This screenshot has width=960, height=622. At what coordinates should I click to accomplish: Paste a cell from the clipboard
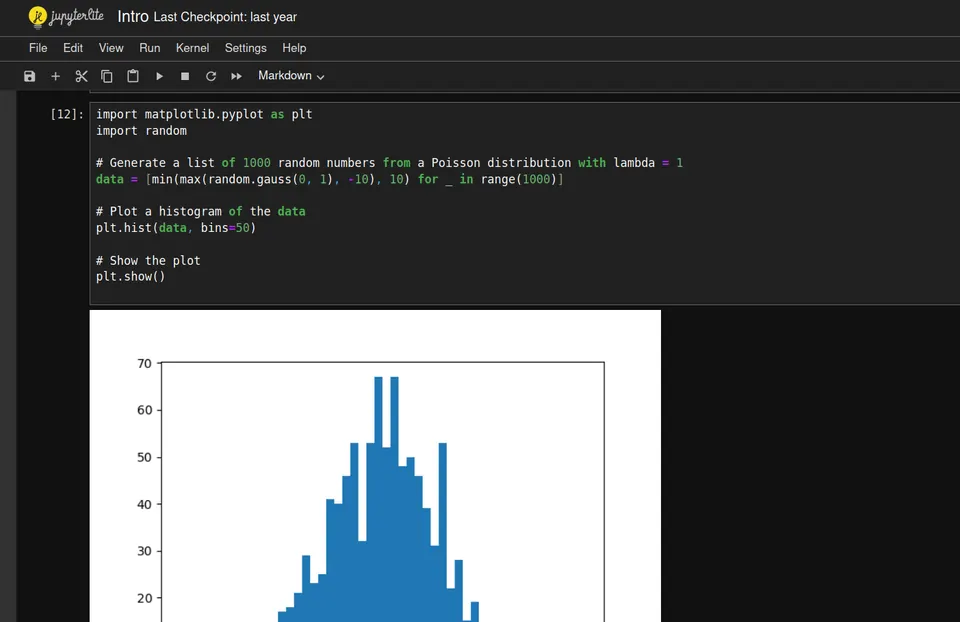pyautogui.click(x=133, y=76)
